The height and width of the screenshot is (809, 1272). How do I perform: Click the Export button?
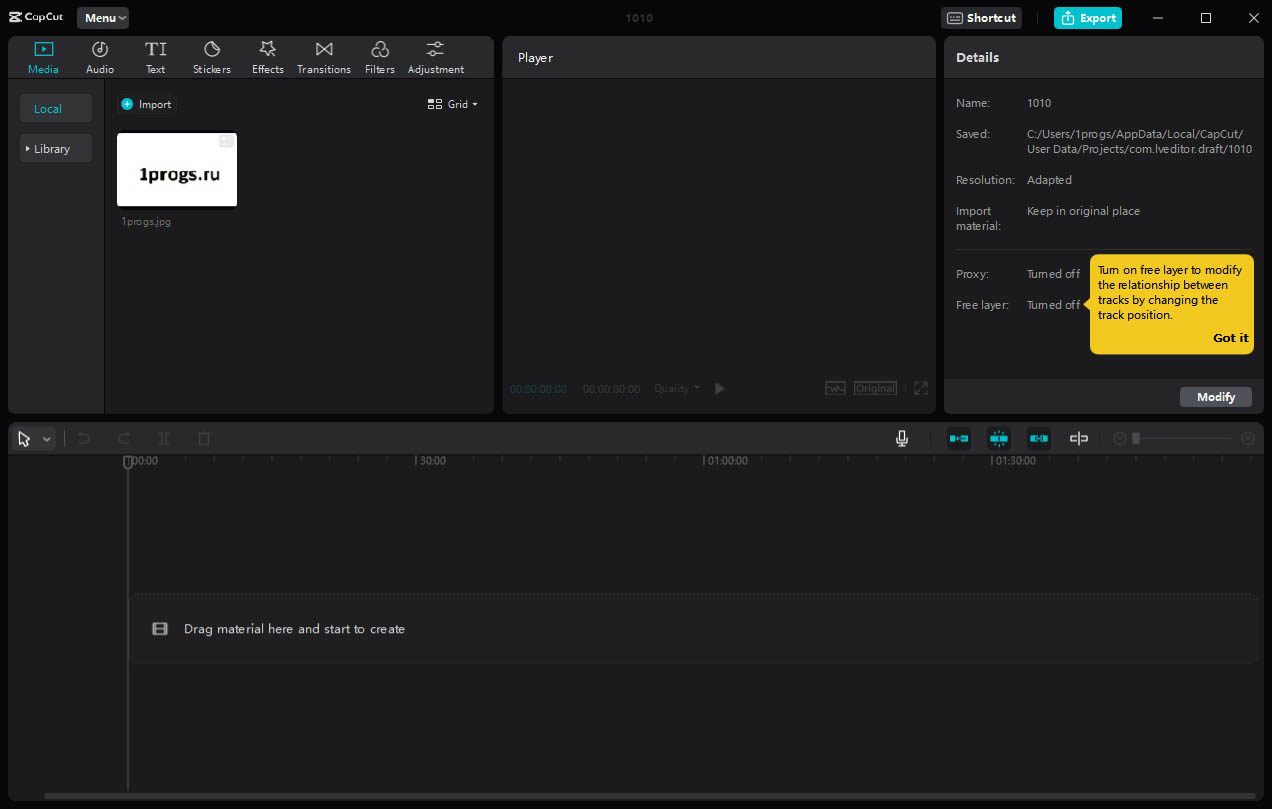pyautogui.click(x=1087, y=18)
